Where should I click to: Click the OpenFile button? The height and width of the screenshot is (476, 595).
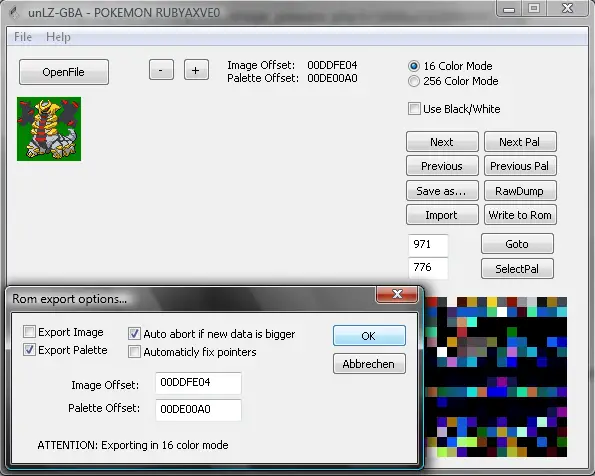[x=64, y=72]
